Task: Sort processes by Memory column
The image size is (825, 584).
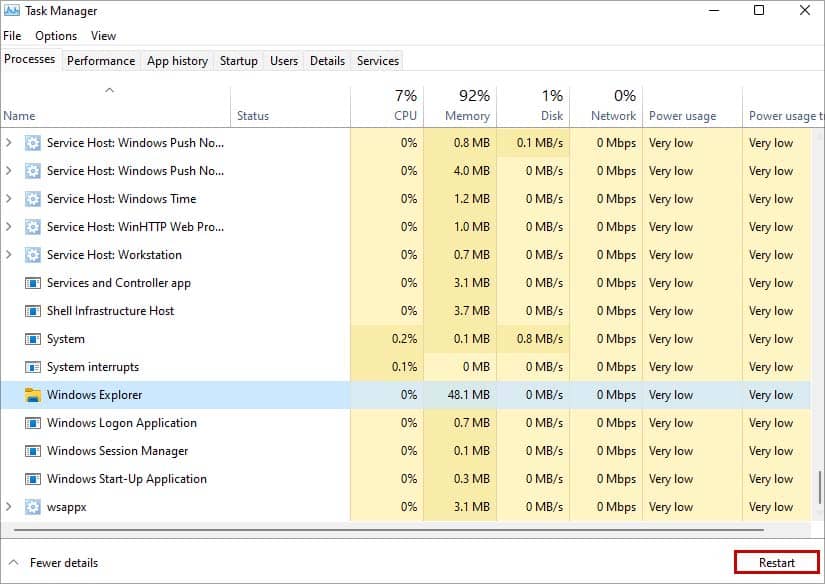Action: click(x=460, y=106)
